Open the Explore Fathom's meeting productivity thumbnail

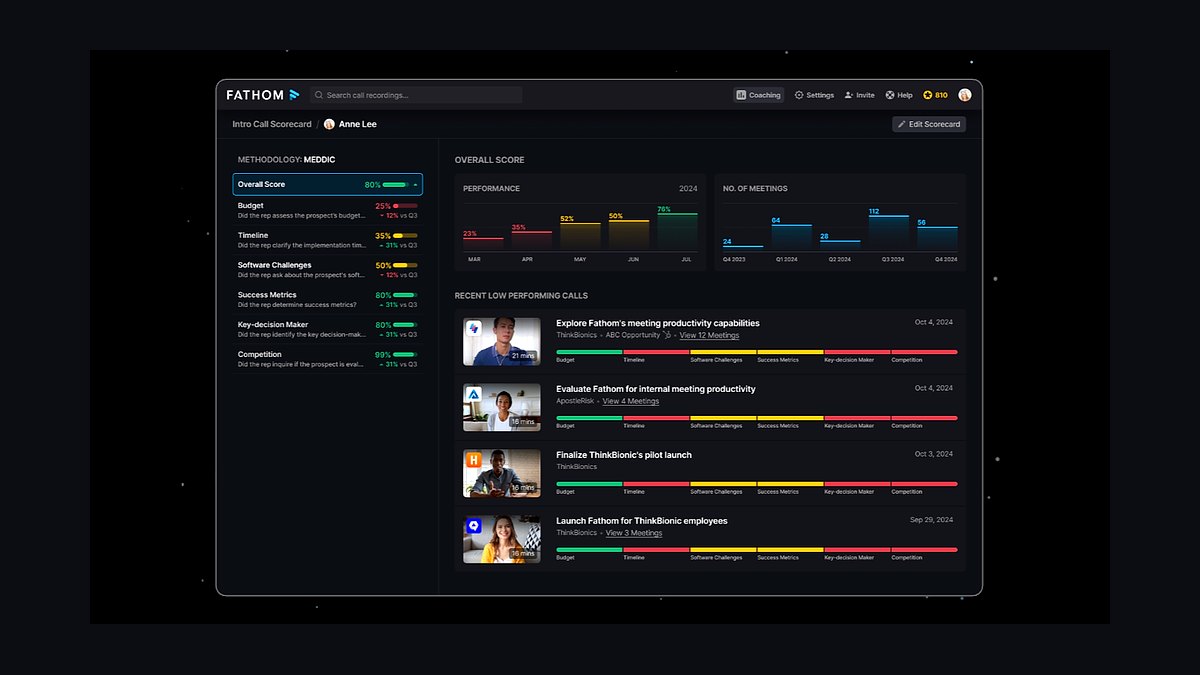(502, 341)
